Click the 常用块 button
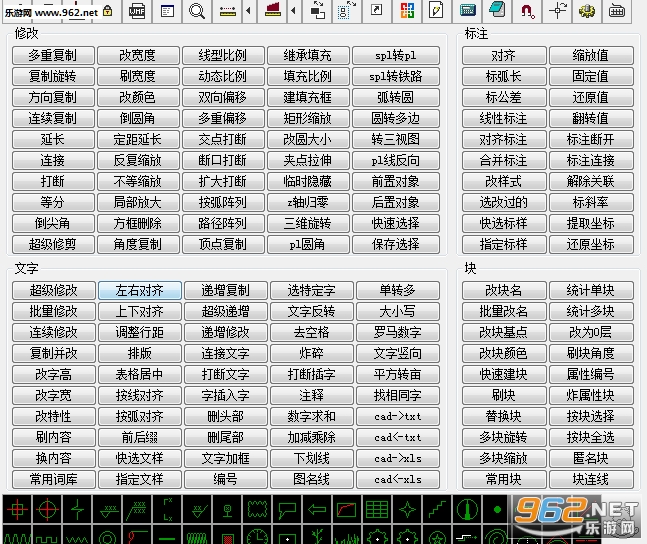The height and width of the screenshot is (544, 647). point(504,480)
